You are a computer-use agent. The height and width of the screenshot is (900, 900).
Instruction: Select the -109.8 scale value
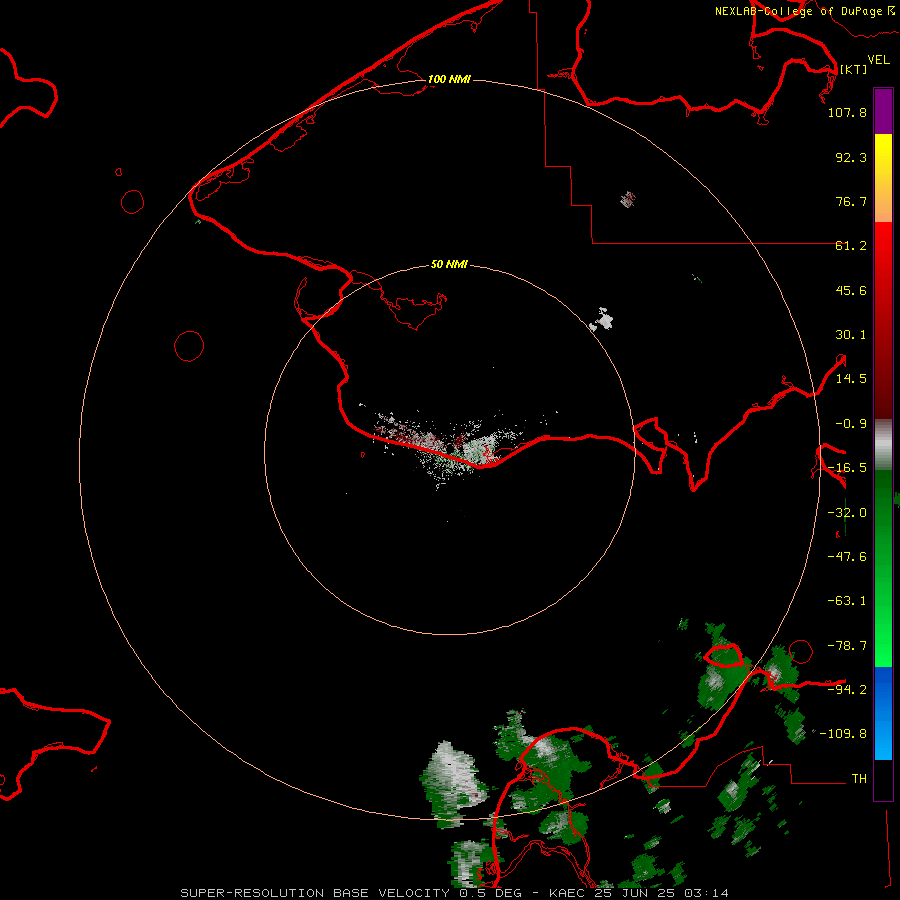click(843, 734)
